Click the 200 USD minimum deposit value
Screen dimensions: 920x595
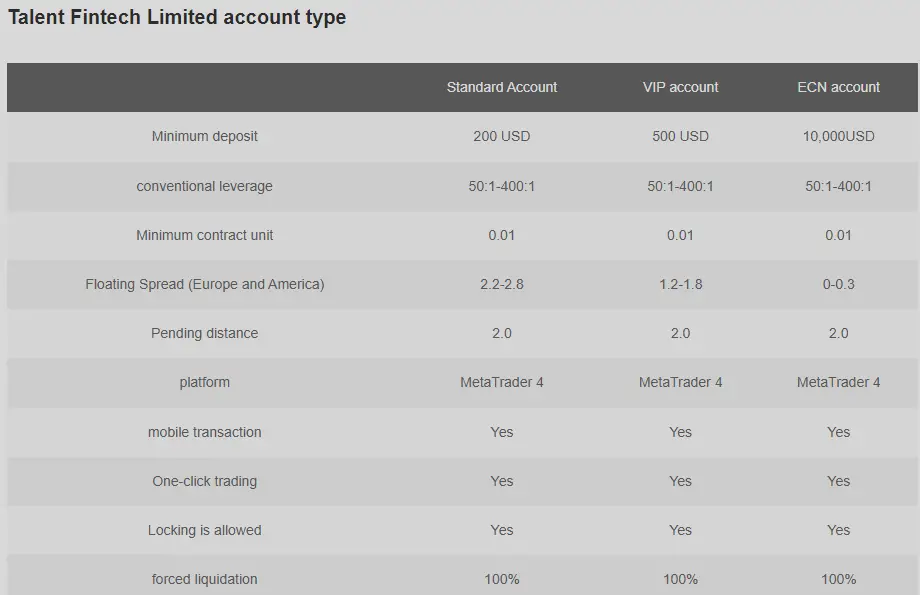click(x=502, y=136)
